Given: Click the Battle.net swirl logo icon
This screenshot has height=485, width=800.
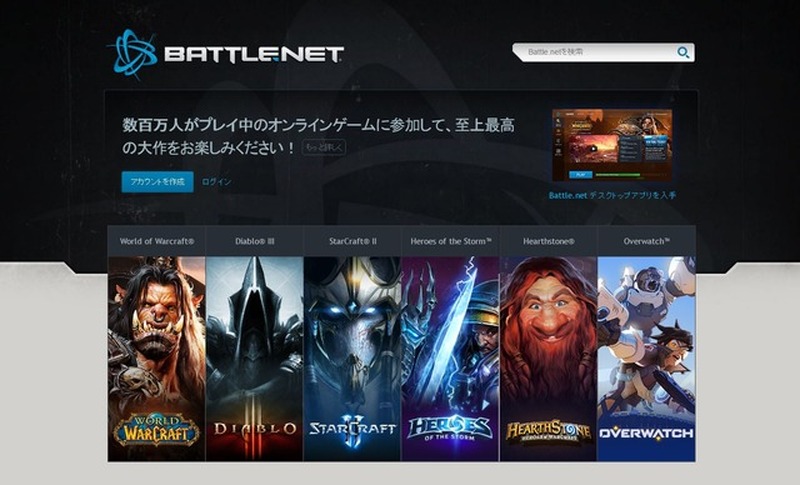Looking at the screenshot, I should [132, 54].
